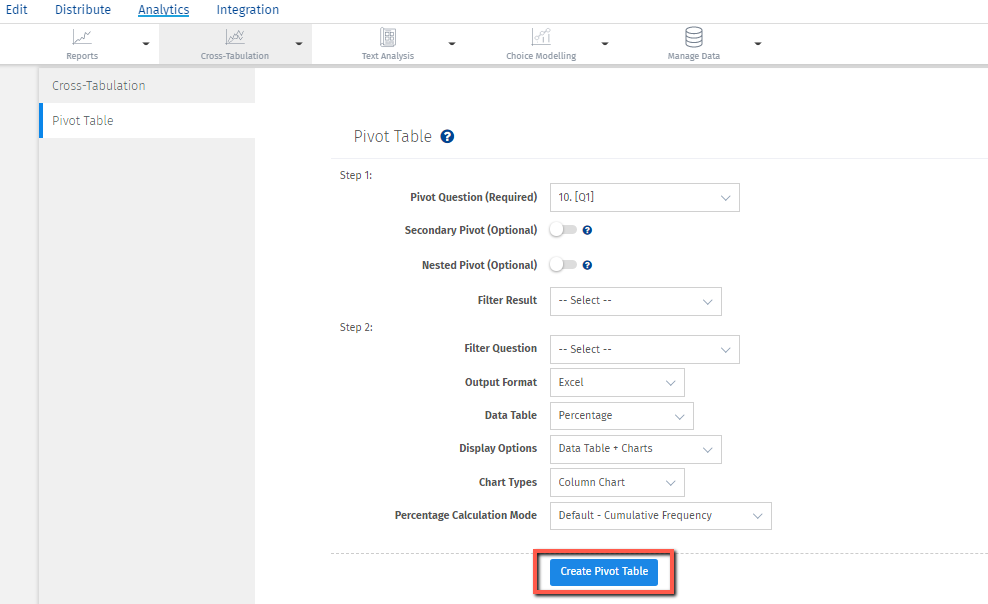The image size is (988, 604).
Task: Open the Integration tab
Action: pos(248,10)
